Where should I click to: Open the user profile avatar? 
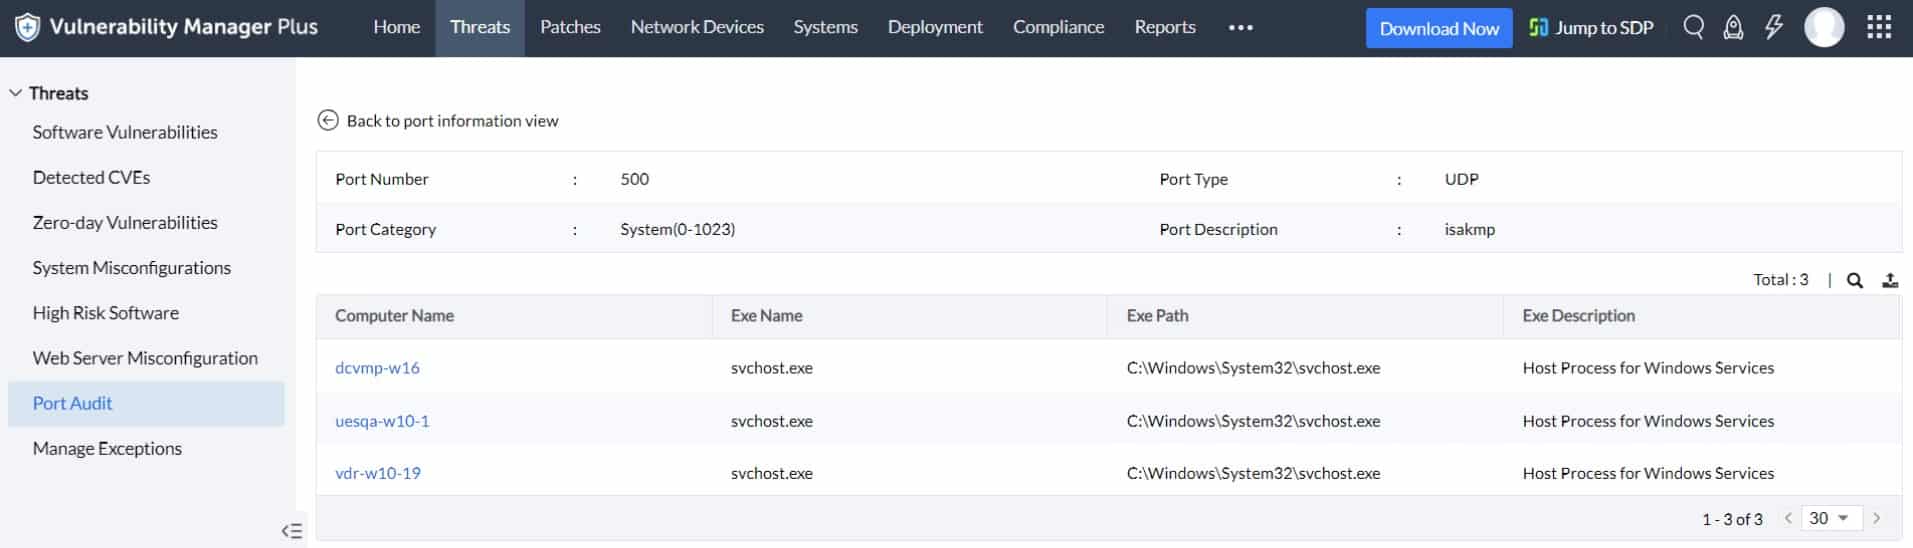1824,27
